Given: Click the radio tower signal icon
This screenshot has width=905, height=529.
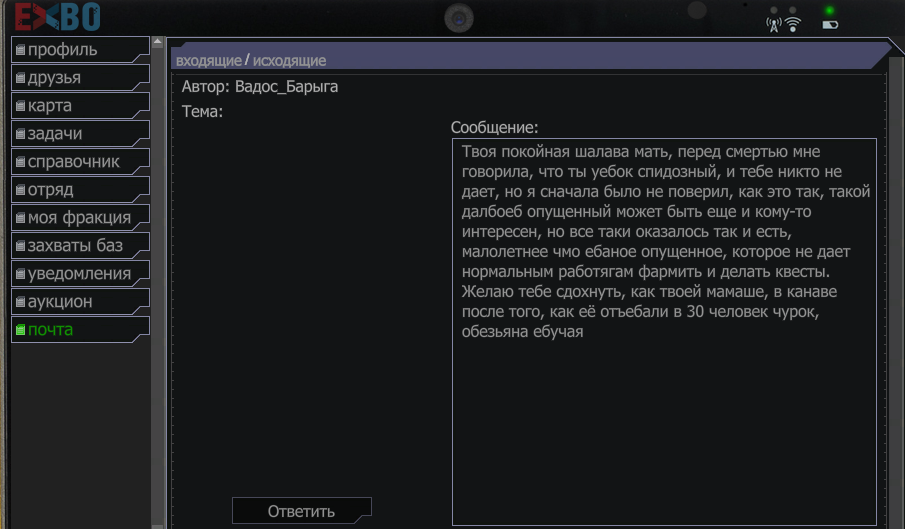Looking at the screenshot, I should pos(773,24).
